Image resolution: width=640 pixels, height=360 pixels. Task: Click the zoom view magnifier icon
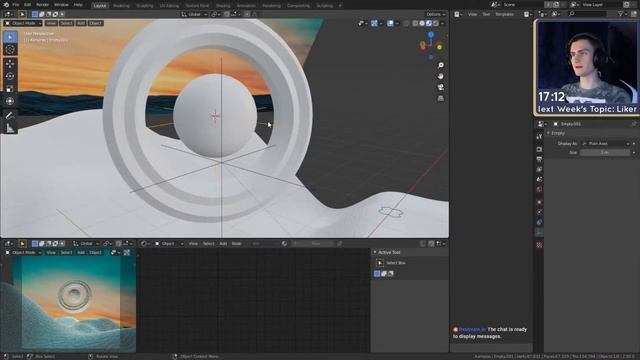point(441,65)
